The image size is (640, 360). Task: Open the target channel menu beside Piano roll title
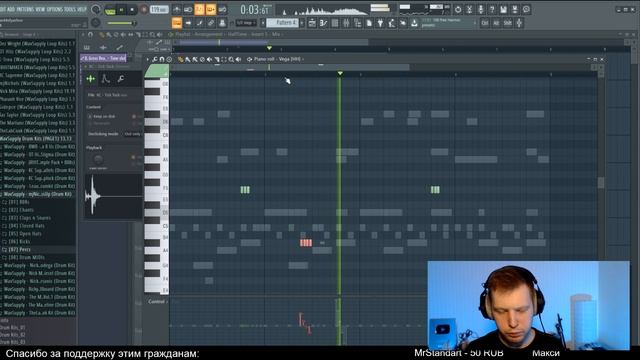coord(249,60)
